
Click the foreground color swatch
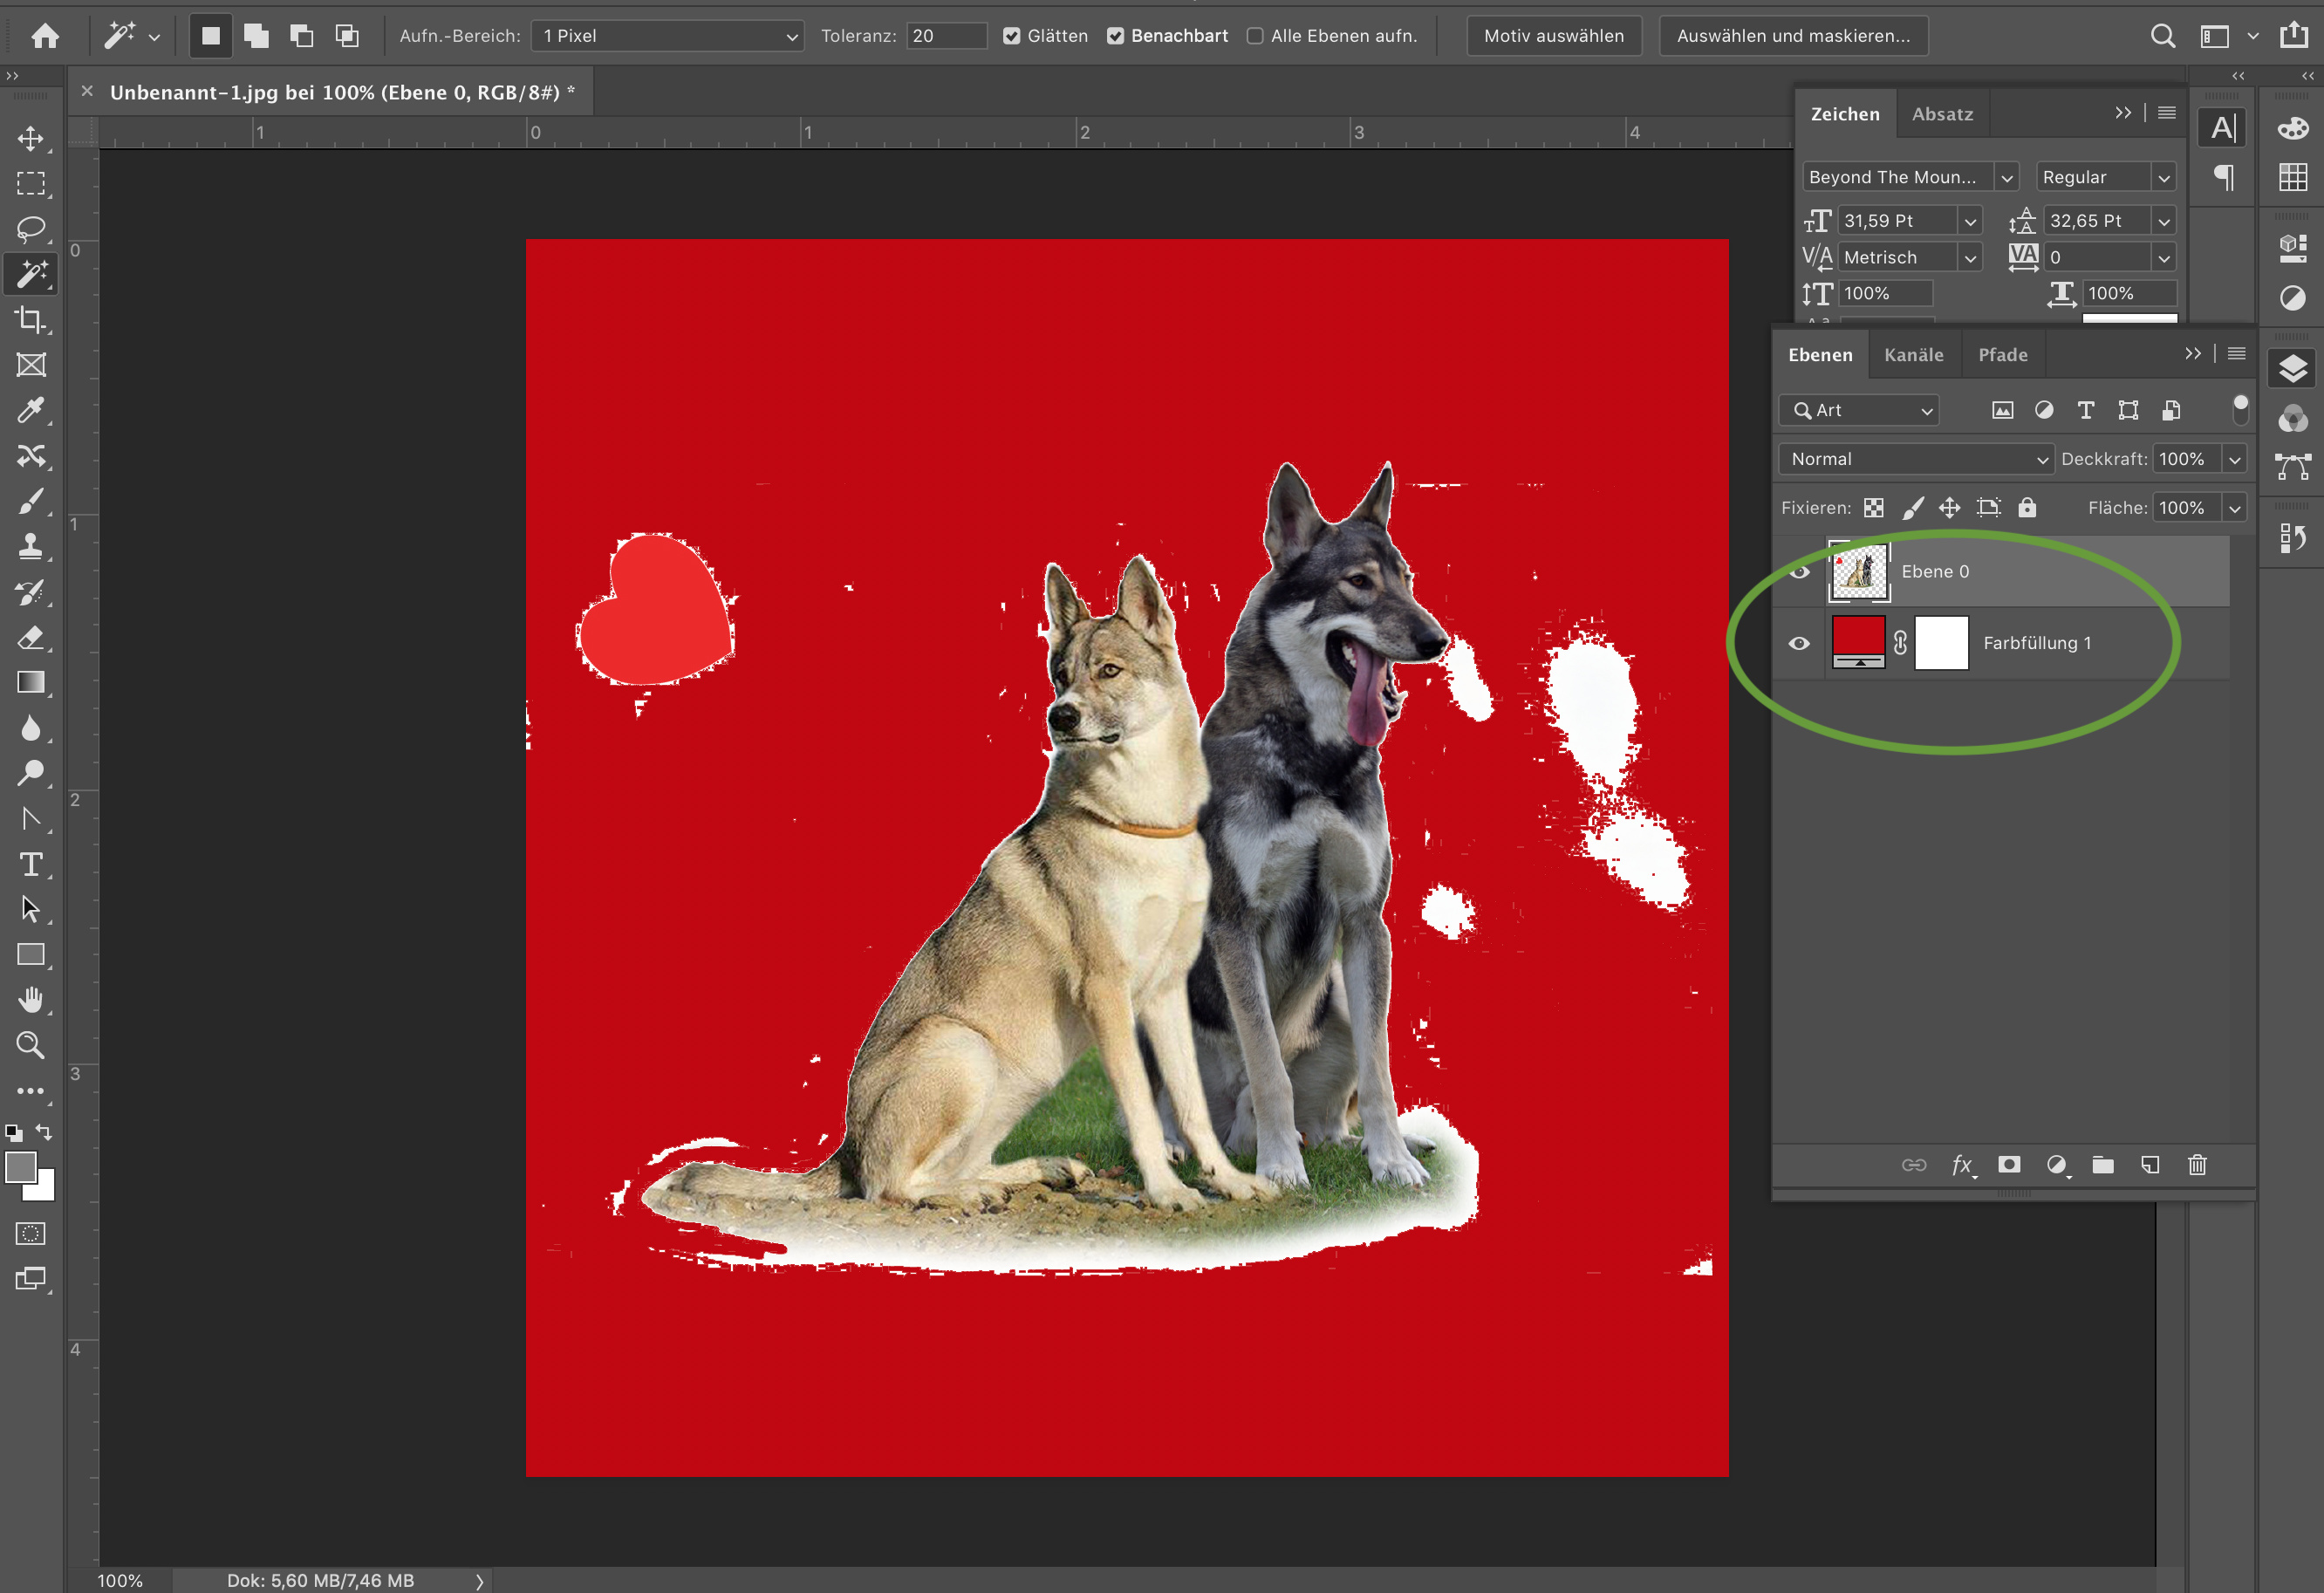(20, 1168)
